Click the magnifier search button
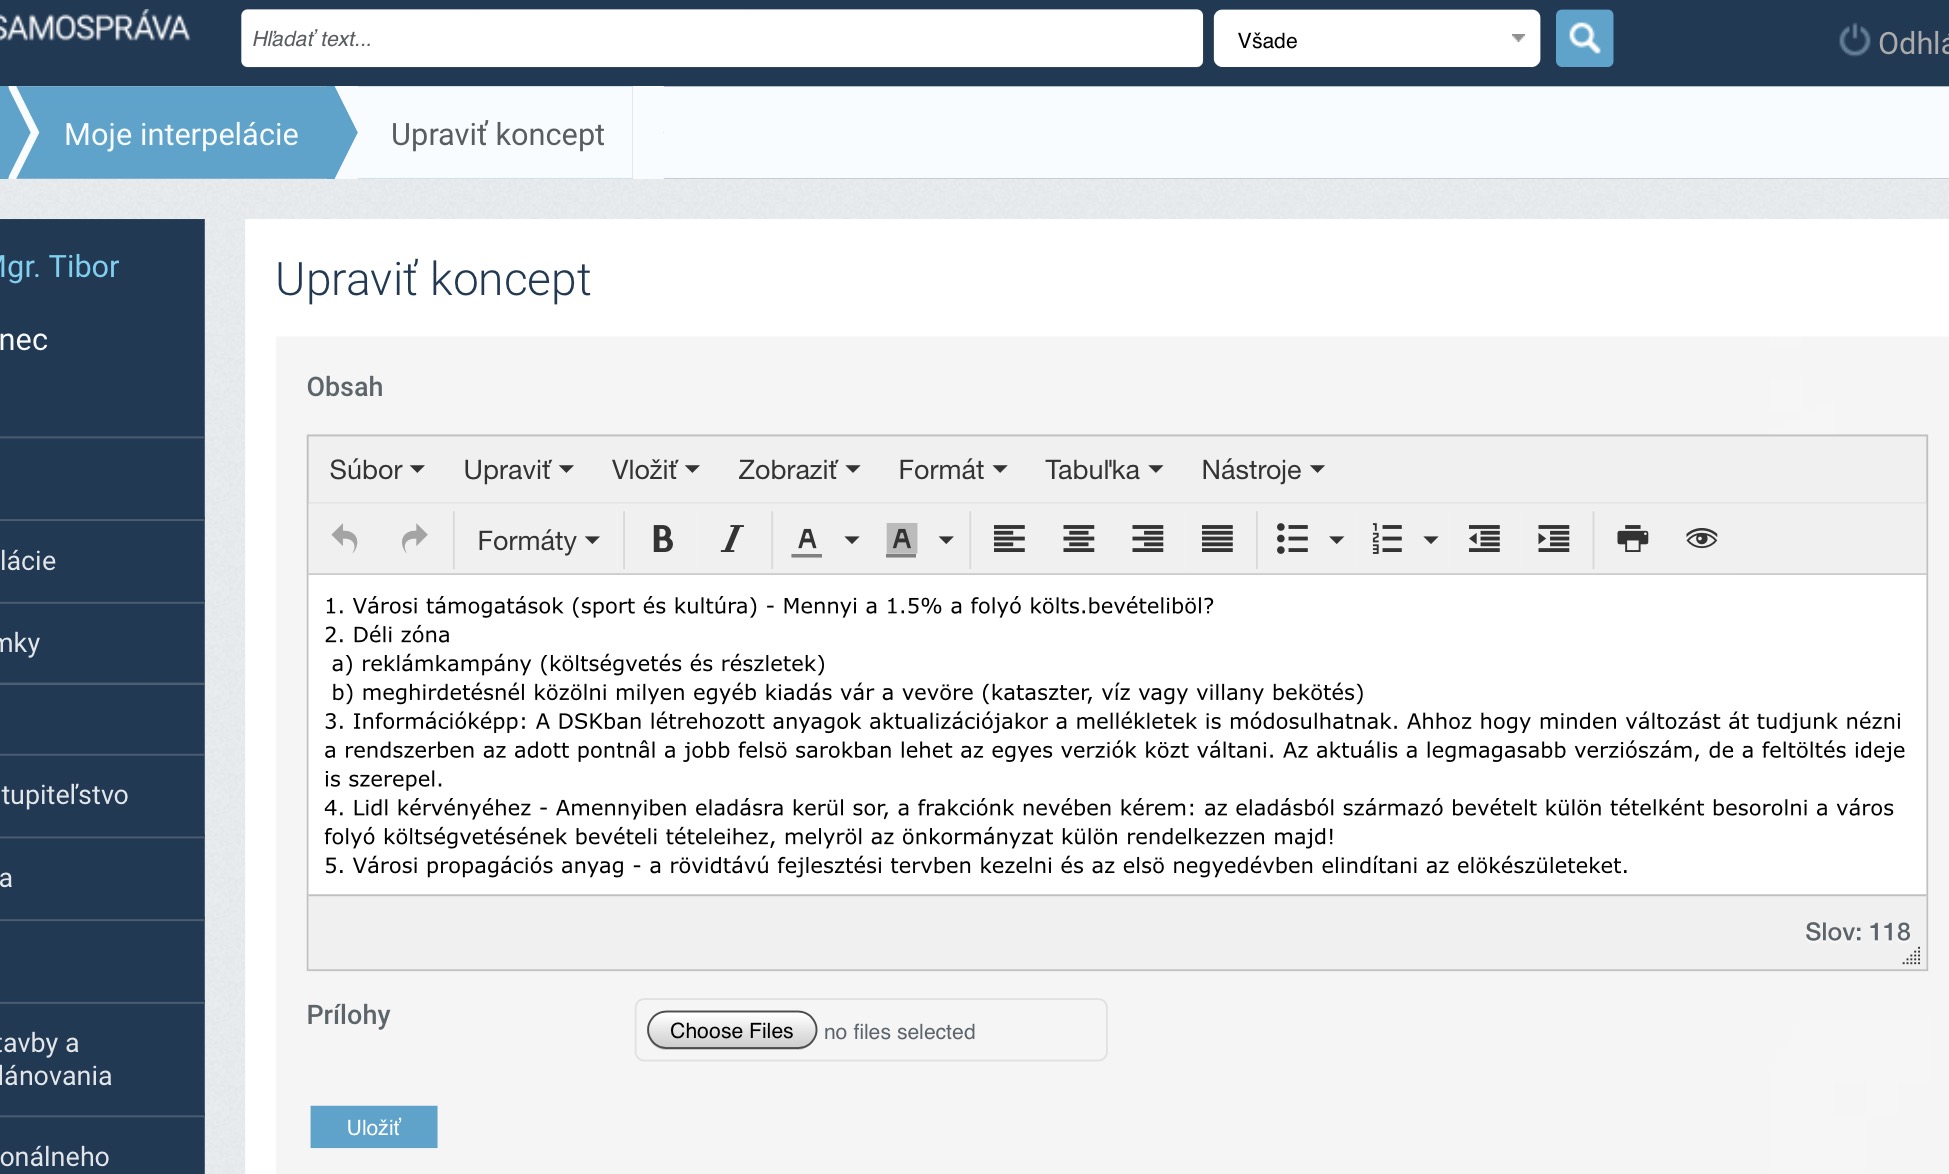The height and width of the screenshot is (1174, 1949). point(1584,39)
